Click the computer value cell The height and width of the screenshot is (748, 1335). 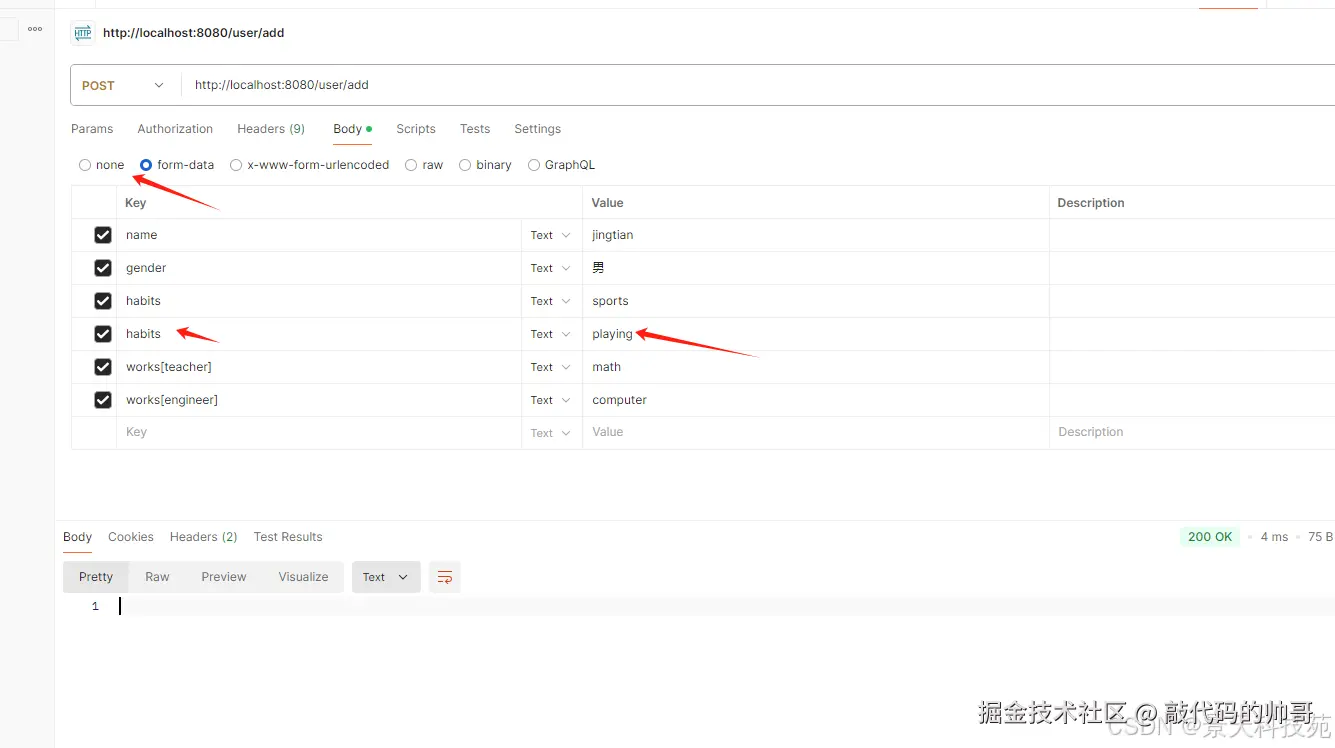(x=815, y=400)
